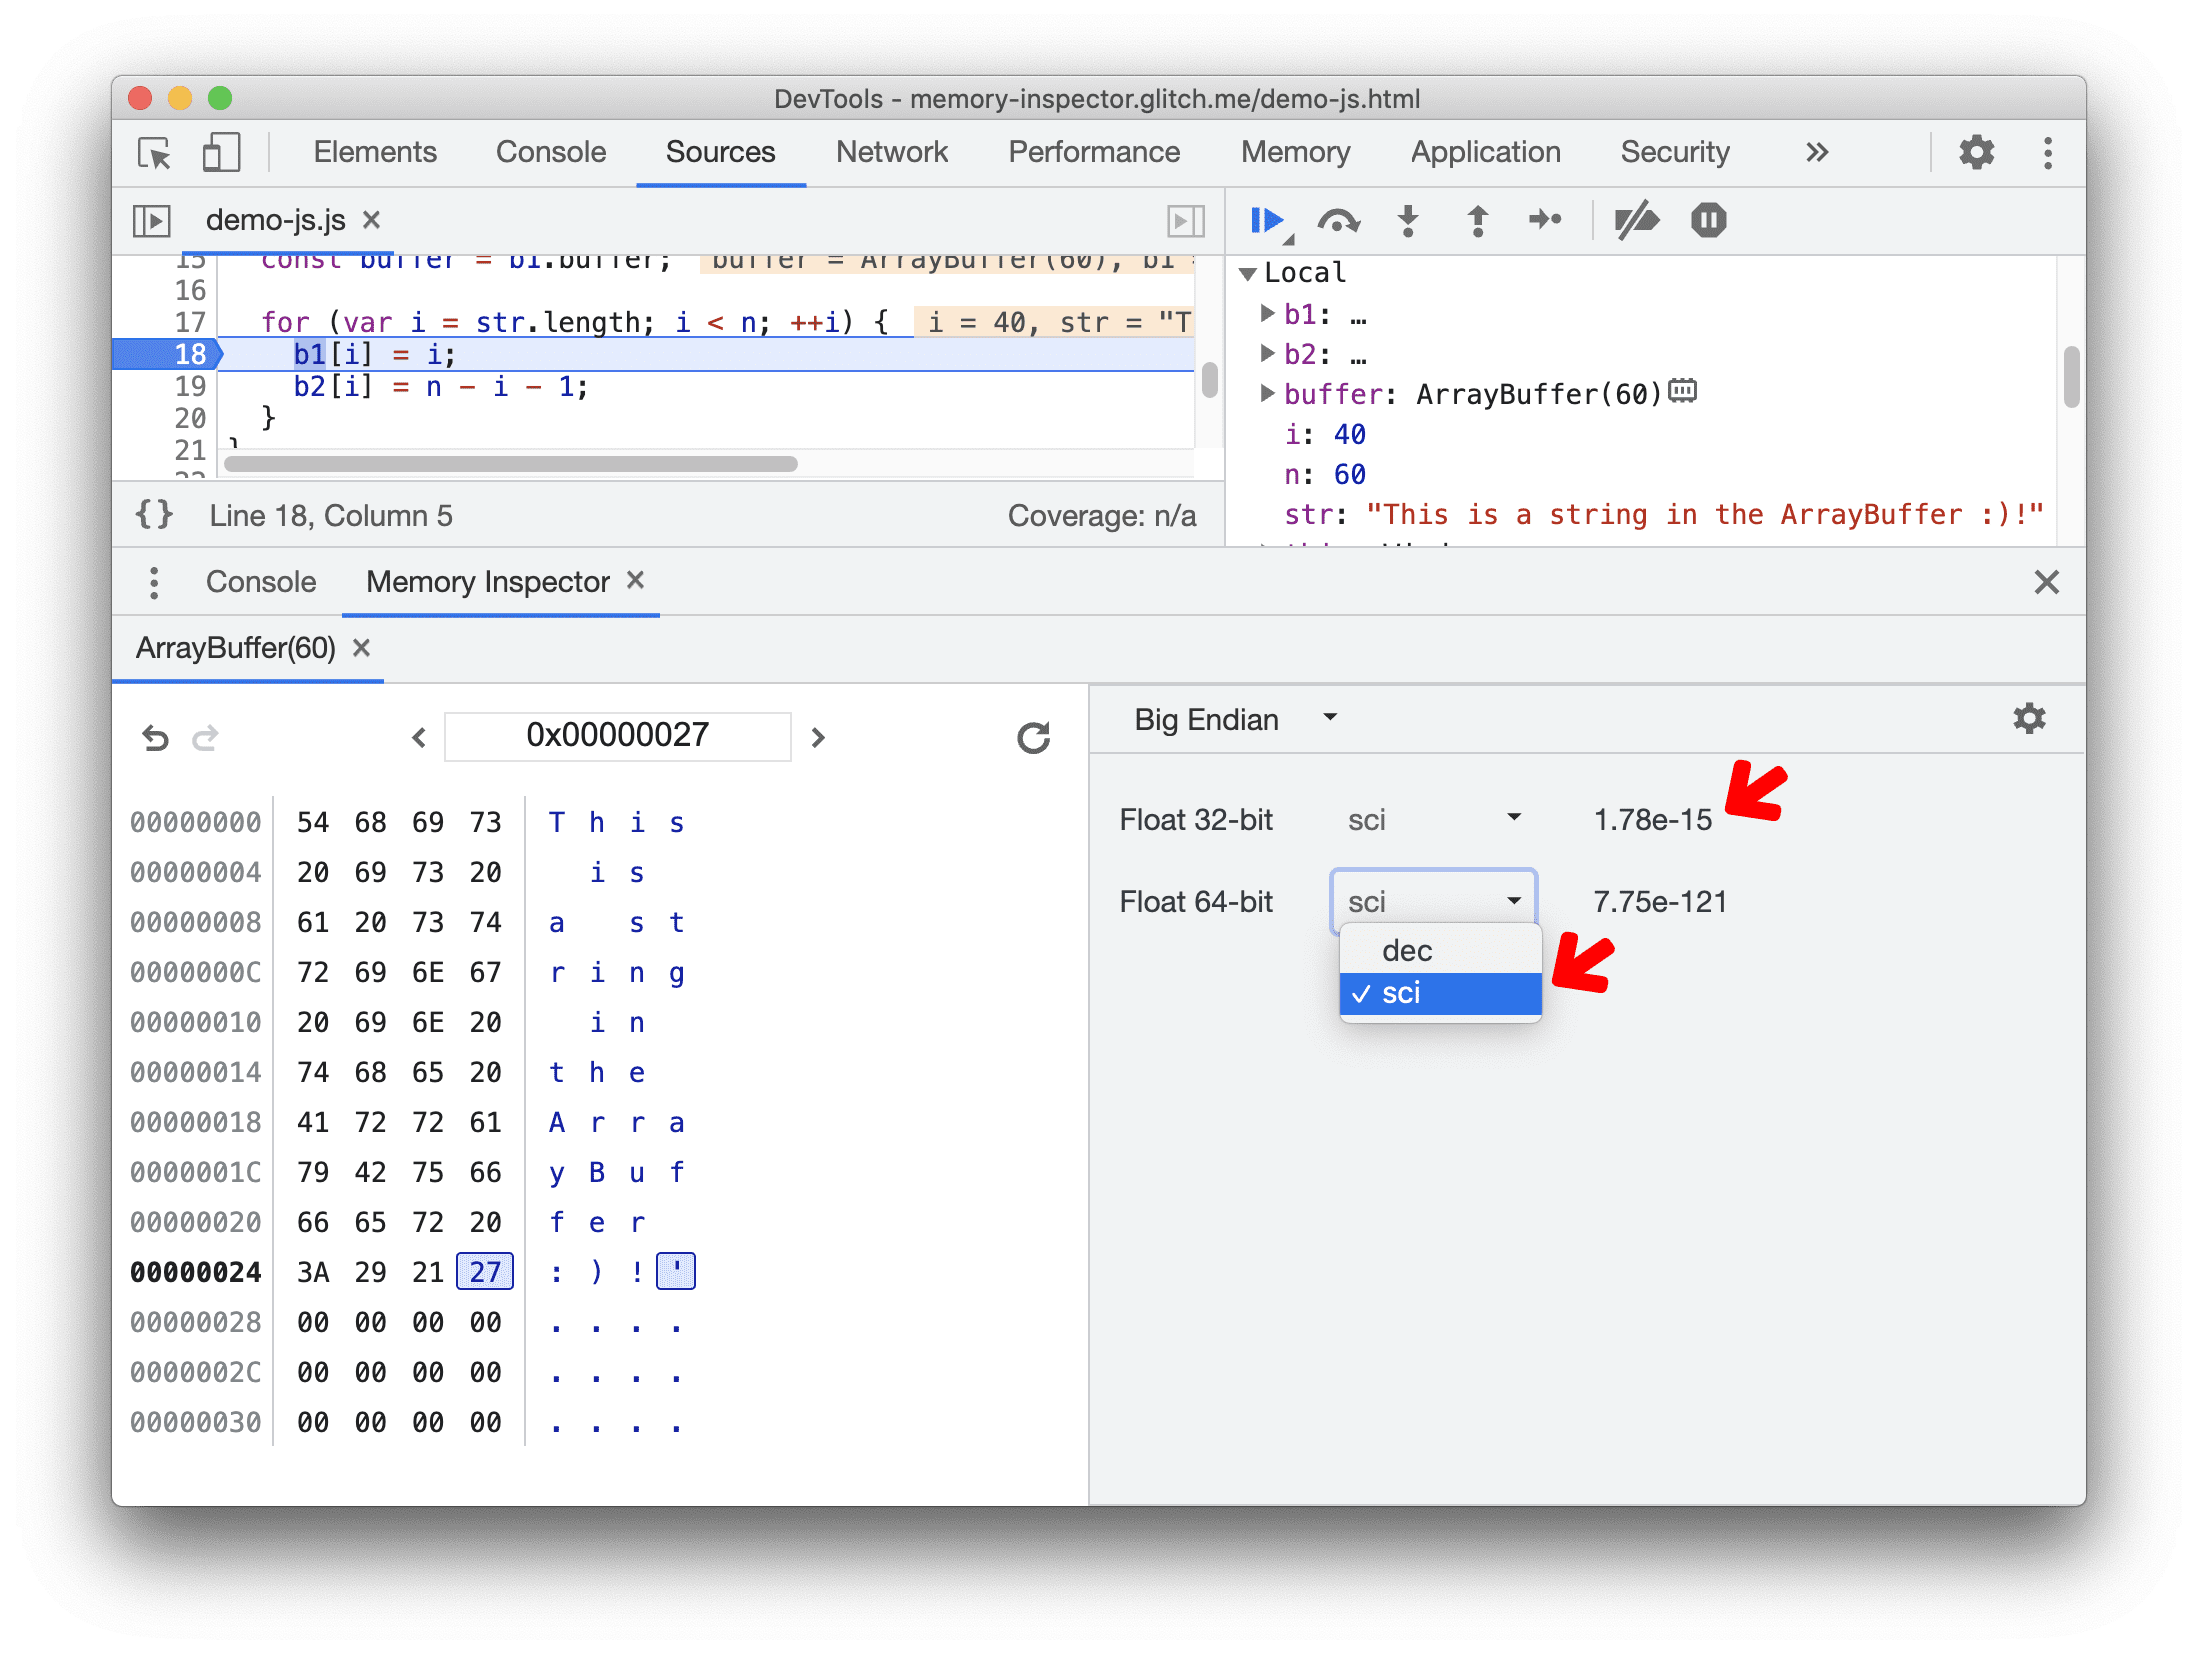The height and width of the screenshot is (1654, 2198).
Task: Expand the b1 local variable tree item
Action: click(x=1272, y=313)
